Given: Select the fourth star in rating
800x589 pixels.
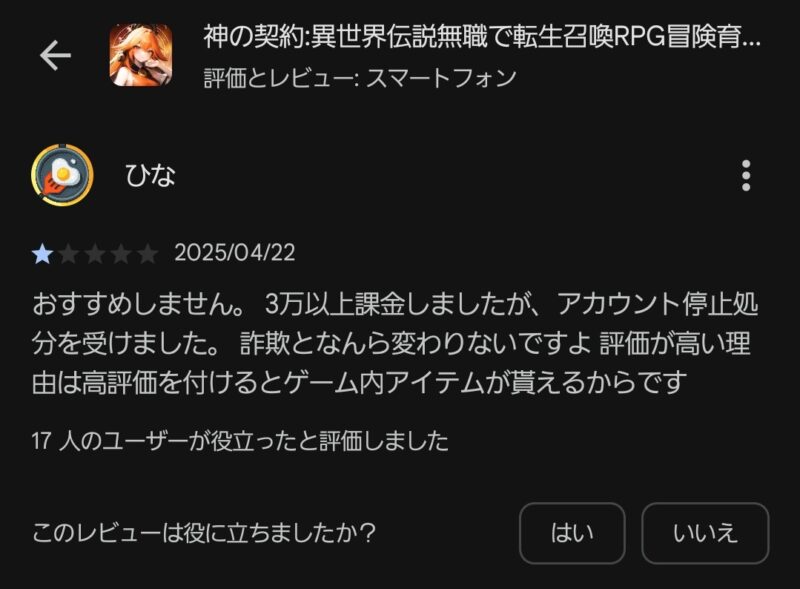Looking at the screenshot, I should tap(121, 254).
